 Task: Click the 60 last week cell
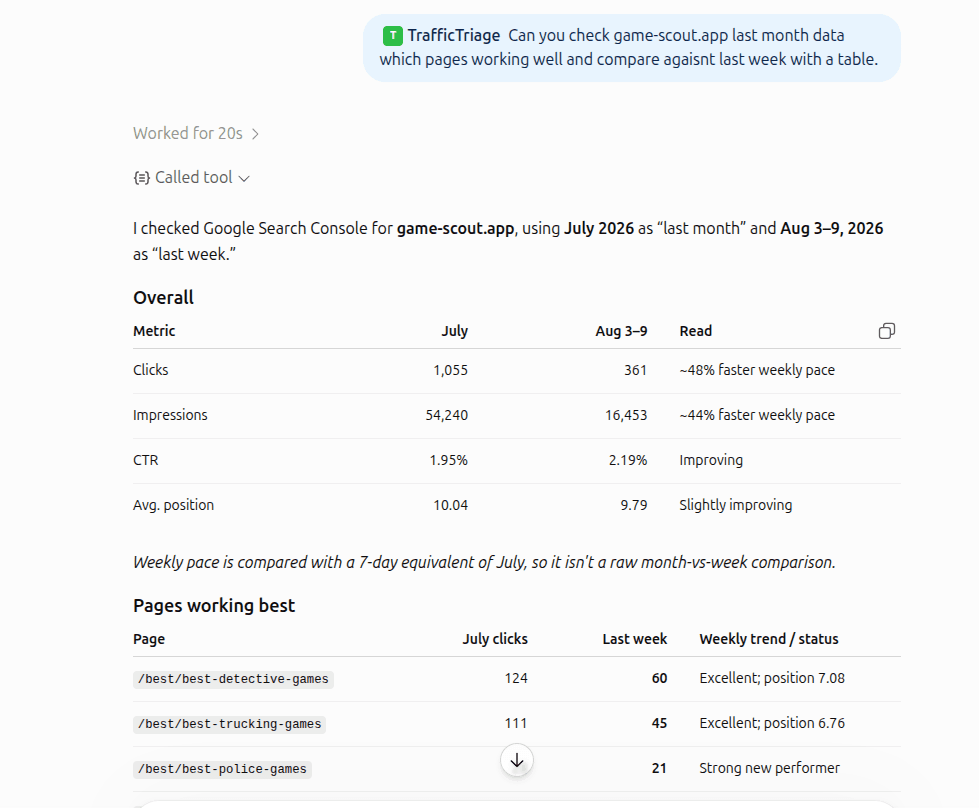click(659, 678)
